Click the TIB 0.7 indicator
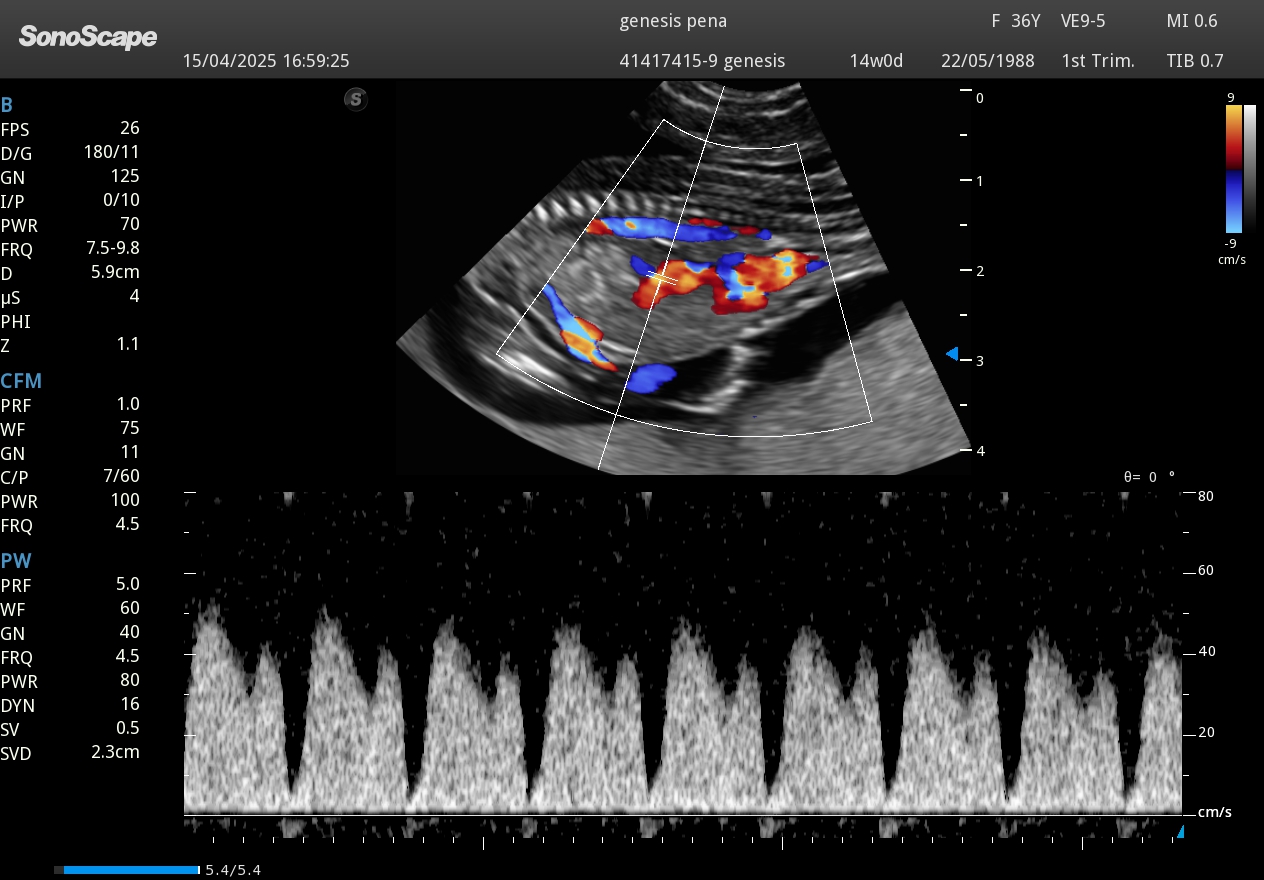Screen dimensions: 1264x880 [x=1193, y=60]
